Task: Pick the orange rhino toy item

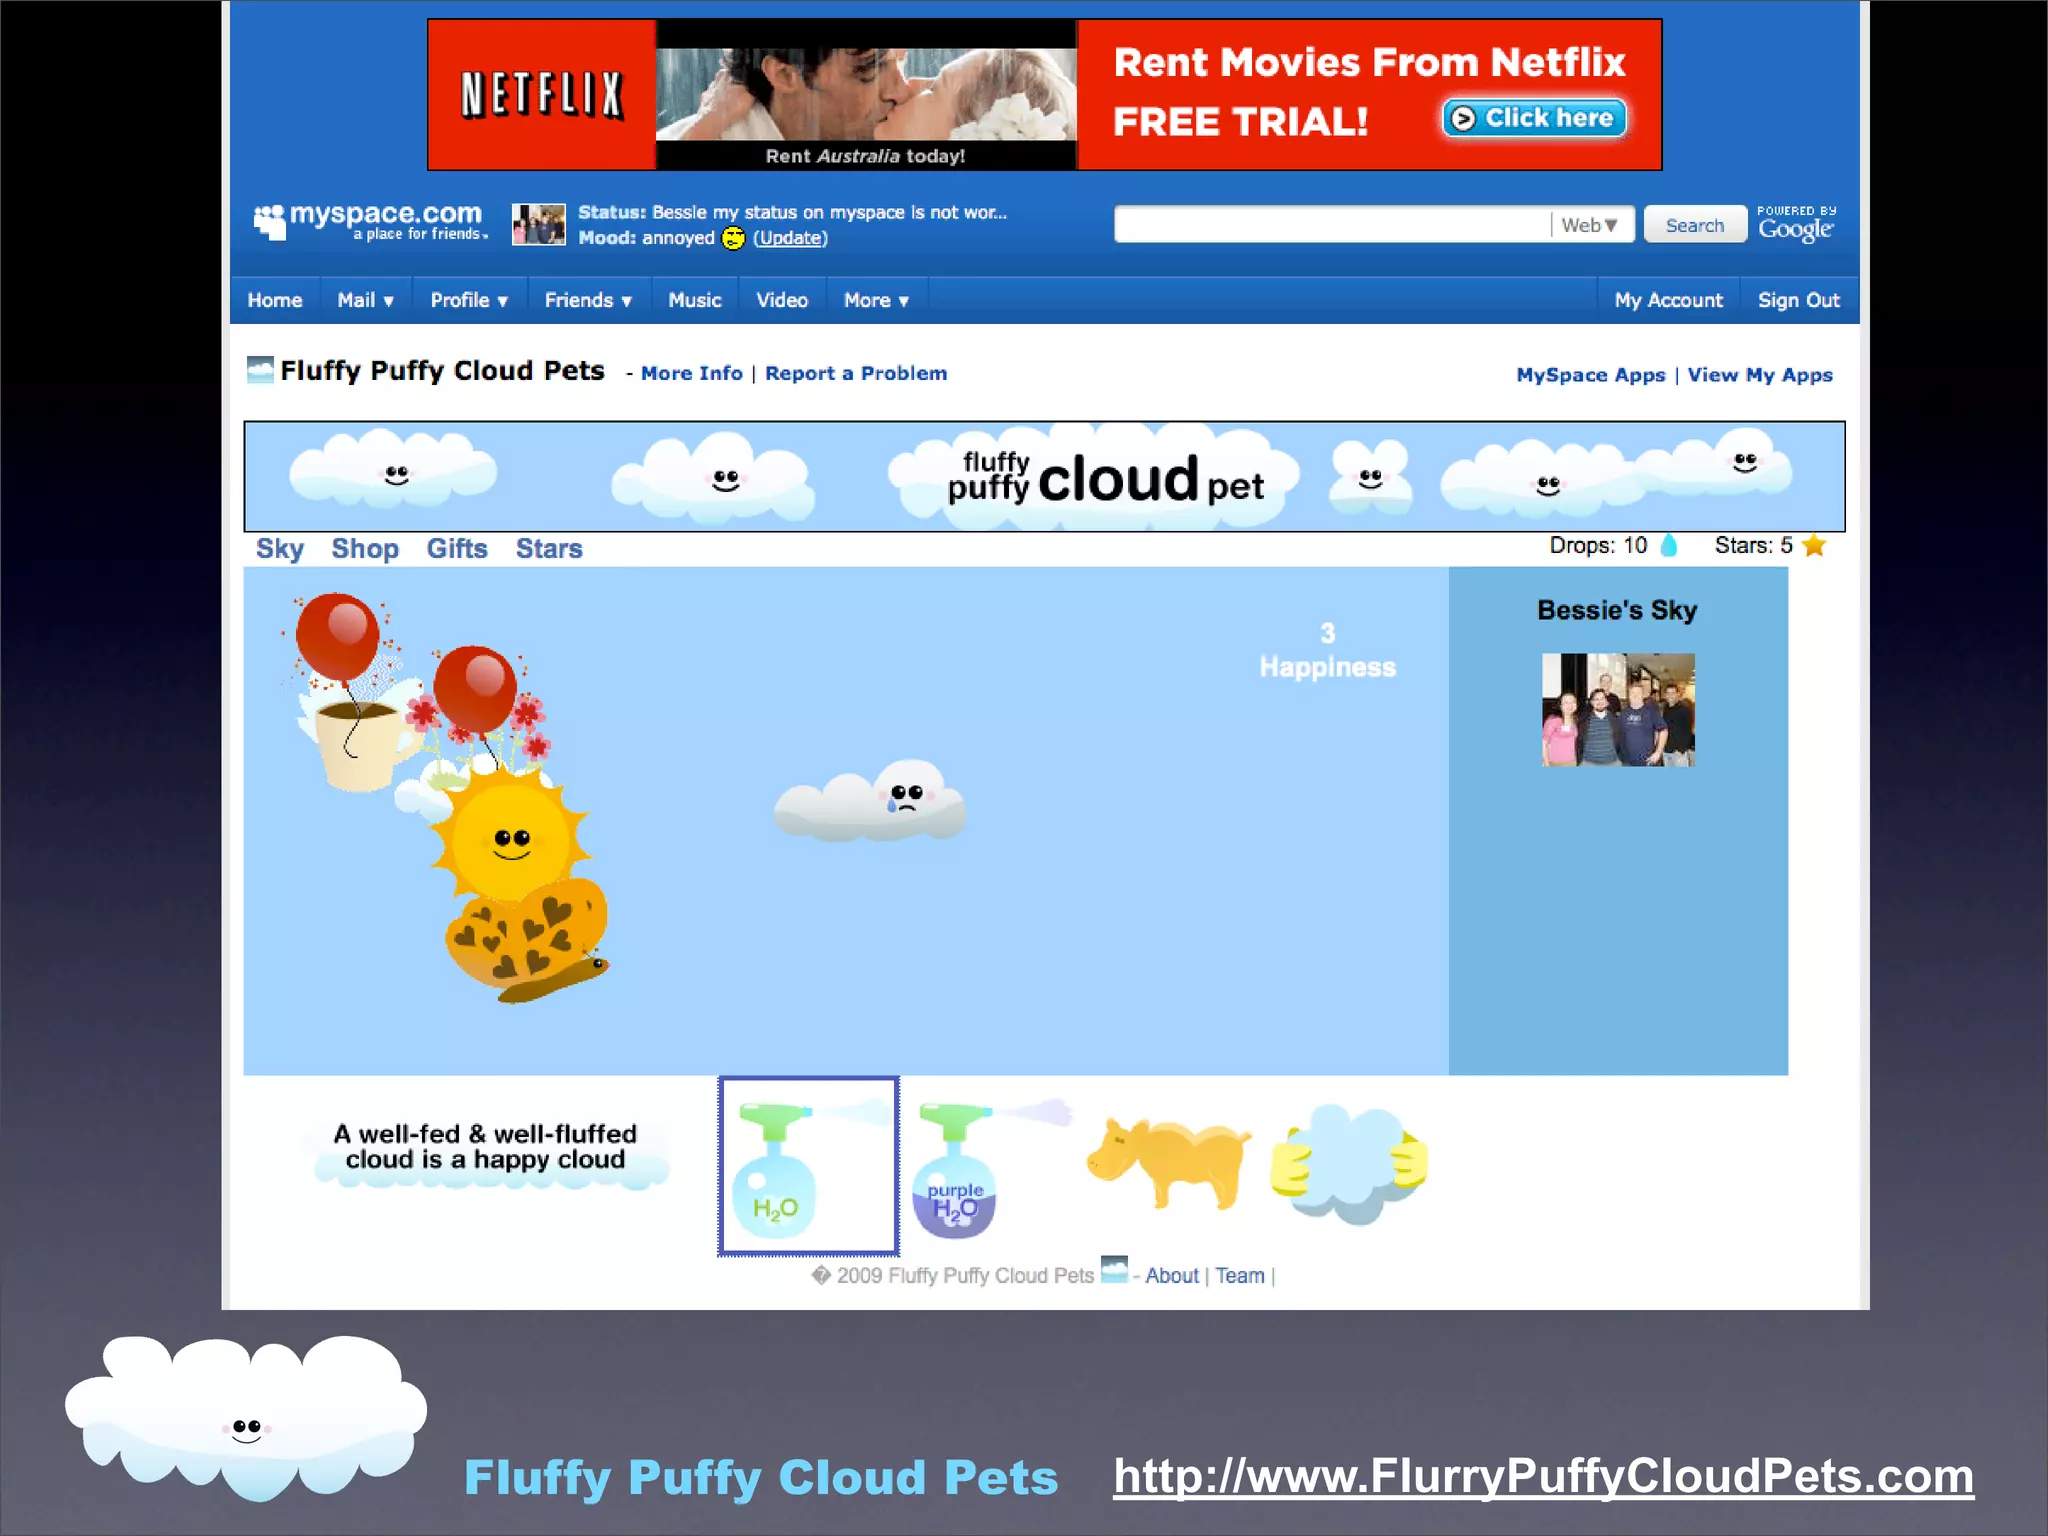Action: pyautogui.click(x=1168, y=1163)
